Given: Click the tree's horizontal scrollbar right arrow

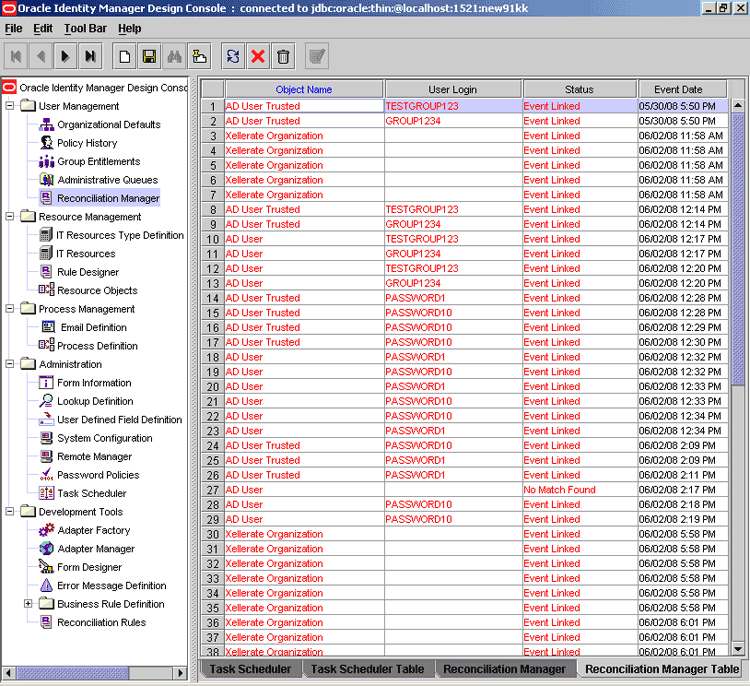Looking at the screenshot, I should tap(180, 673).
